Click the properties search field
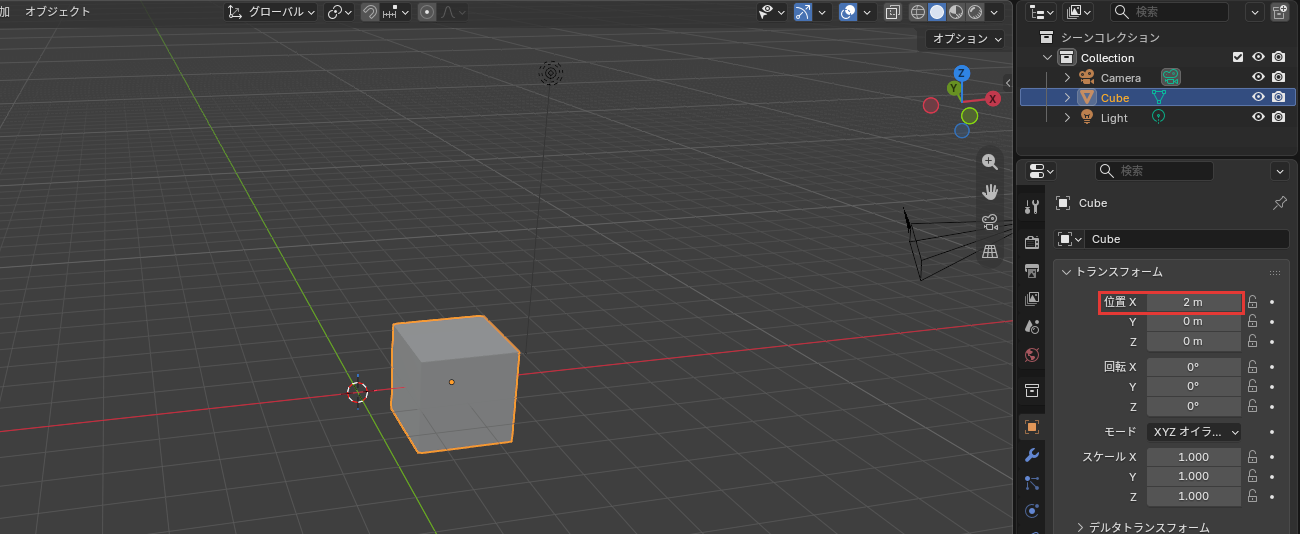 pos(1154,171)
